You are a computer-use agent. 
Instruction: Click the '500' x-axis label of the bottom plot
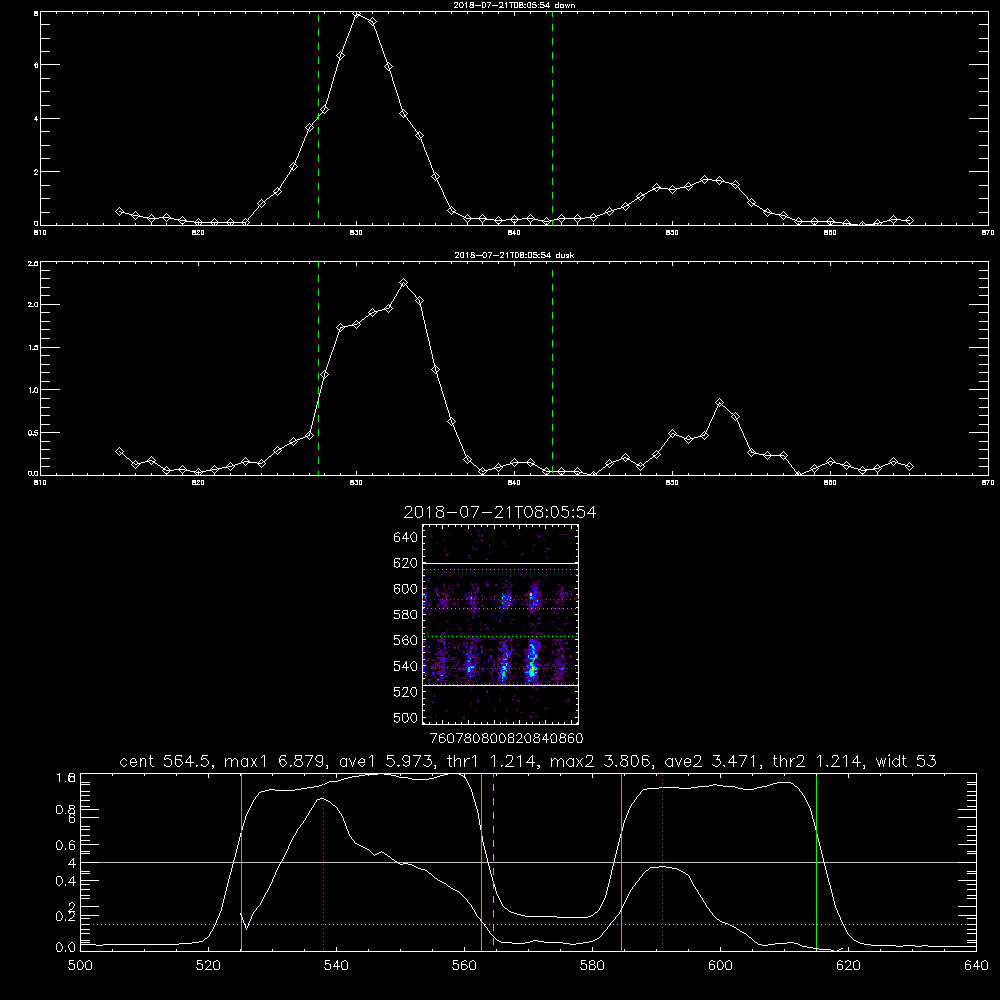(80, 966)
